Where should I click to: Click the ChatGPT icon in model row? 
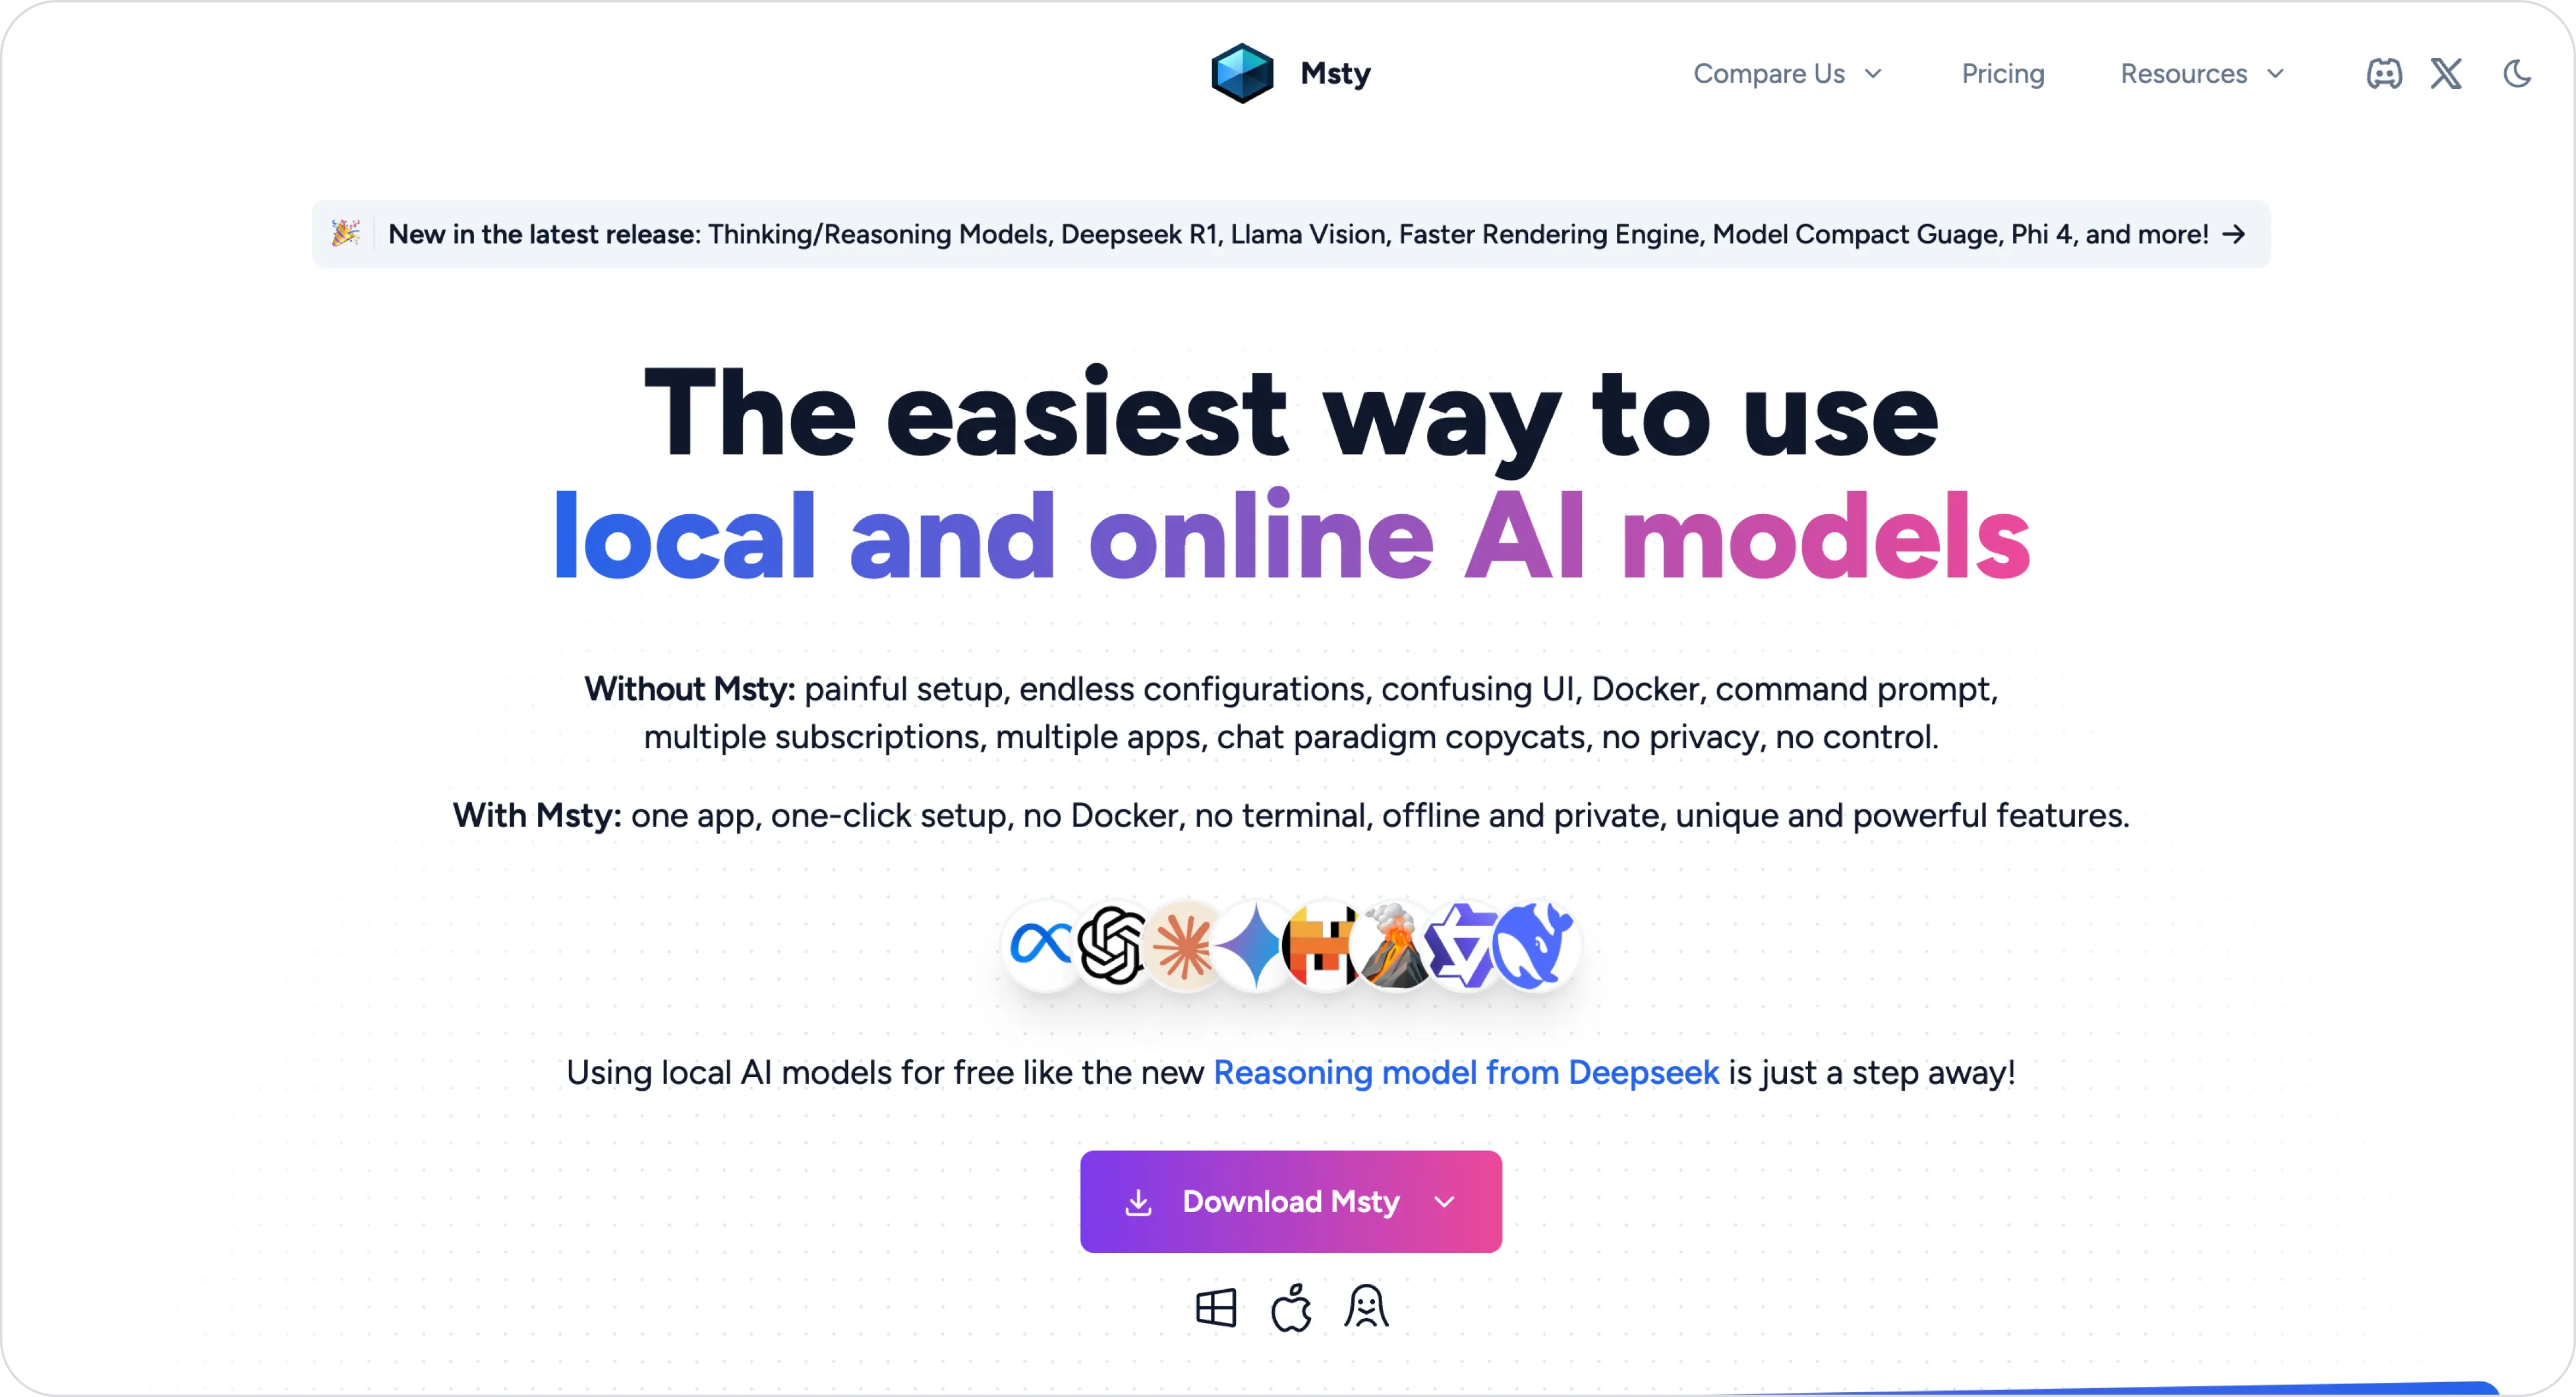[x=1109, y=948]
